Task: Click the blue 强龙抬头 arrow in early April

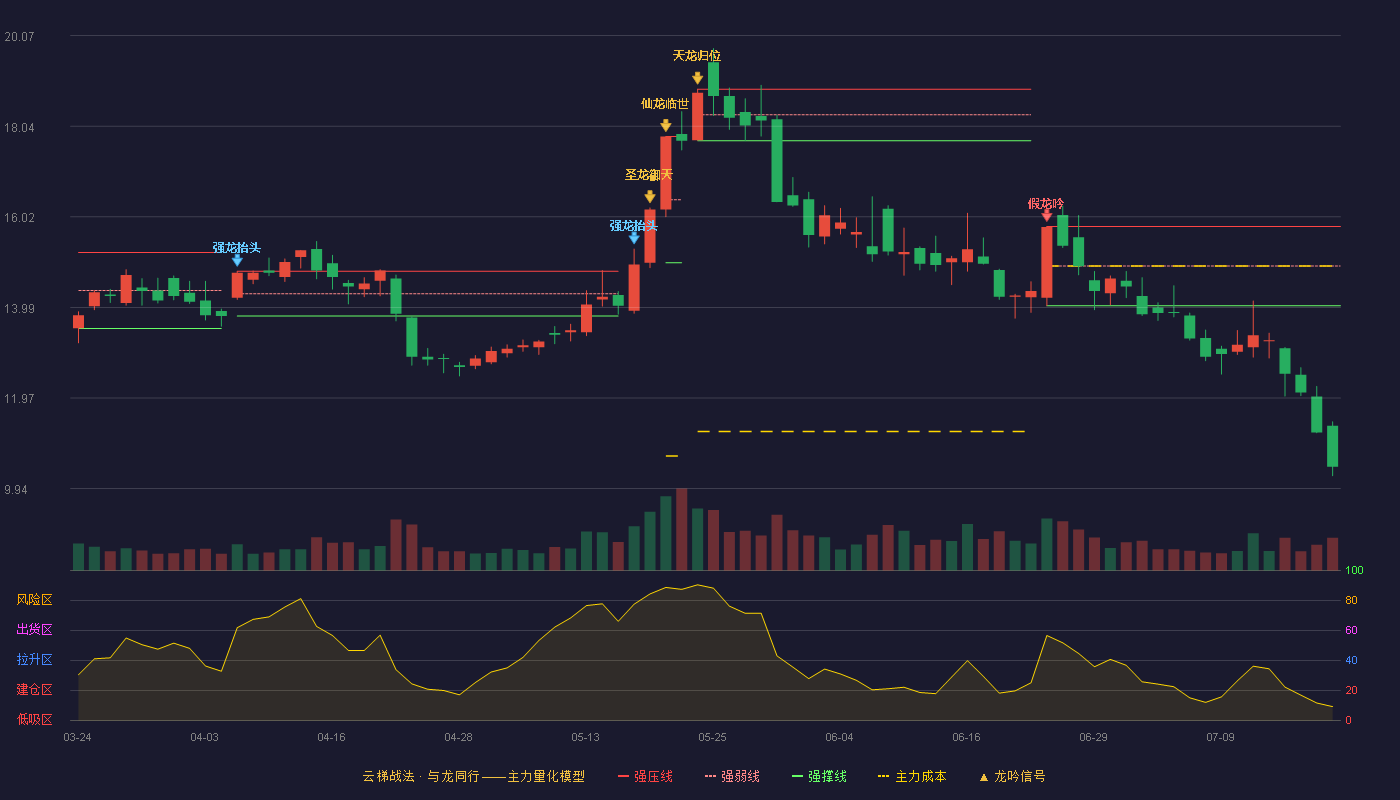Action: coord(237,260)
